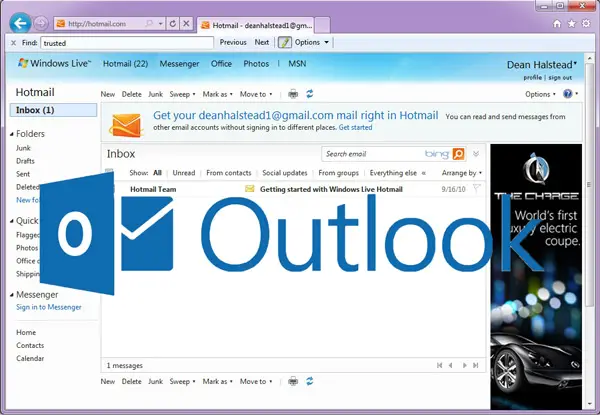
Task: Click the address bar search magnifier
Action: [149, 24]
